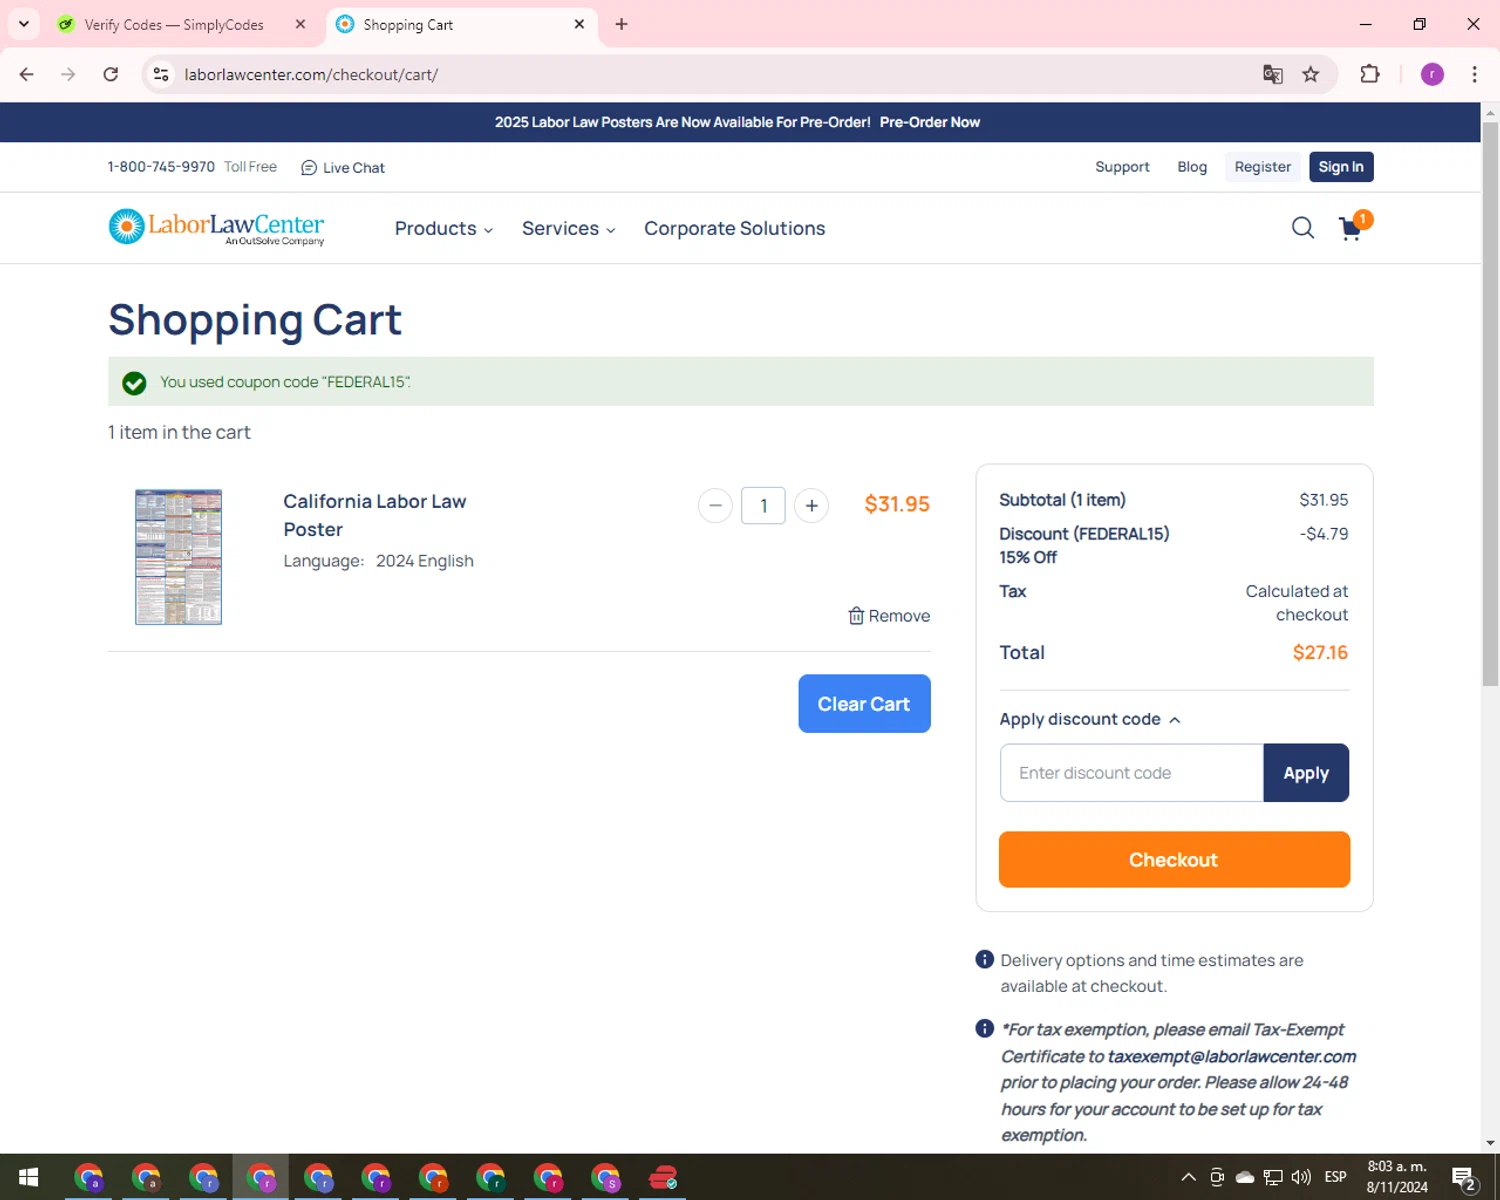Click the info icon beside the delivery options note
This screenshot has width=1500, height=1200.
point(984,960)
